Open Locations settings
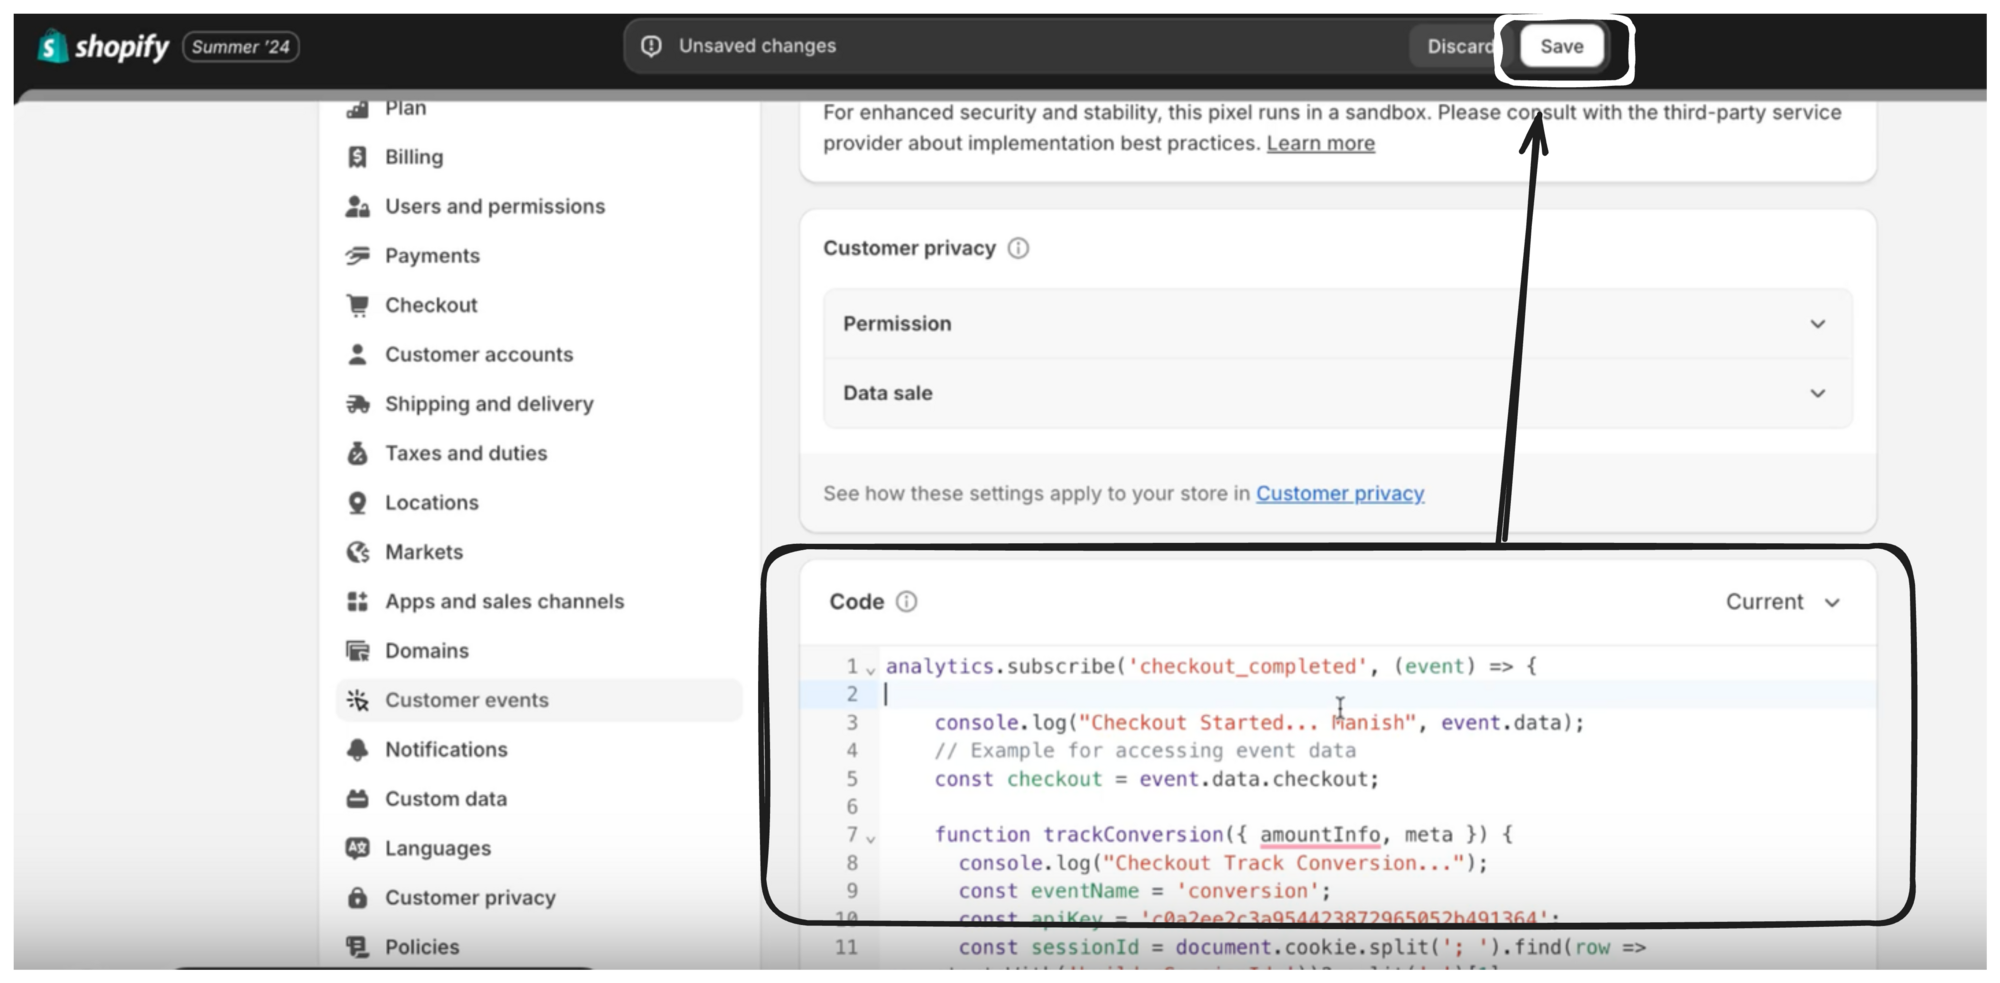2000x983 pixels. coord(432,503)
